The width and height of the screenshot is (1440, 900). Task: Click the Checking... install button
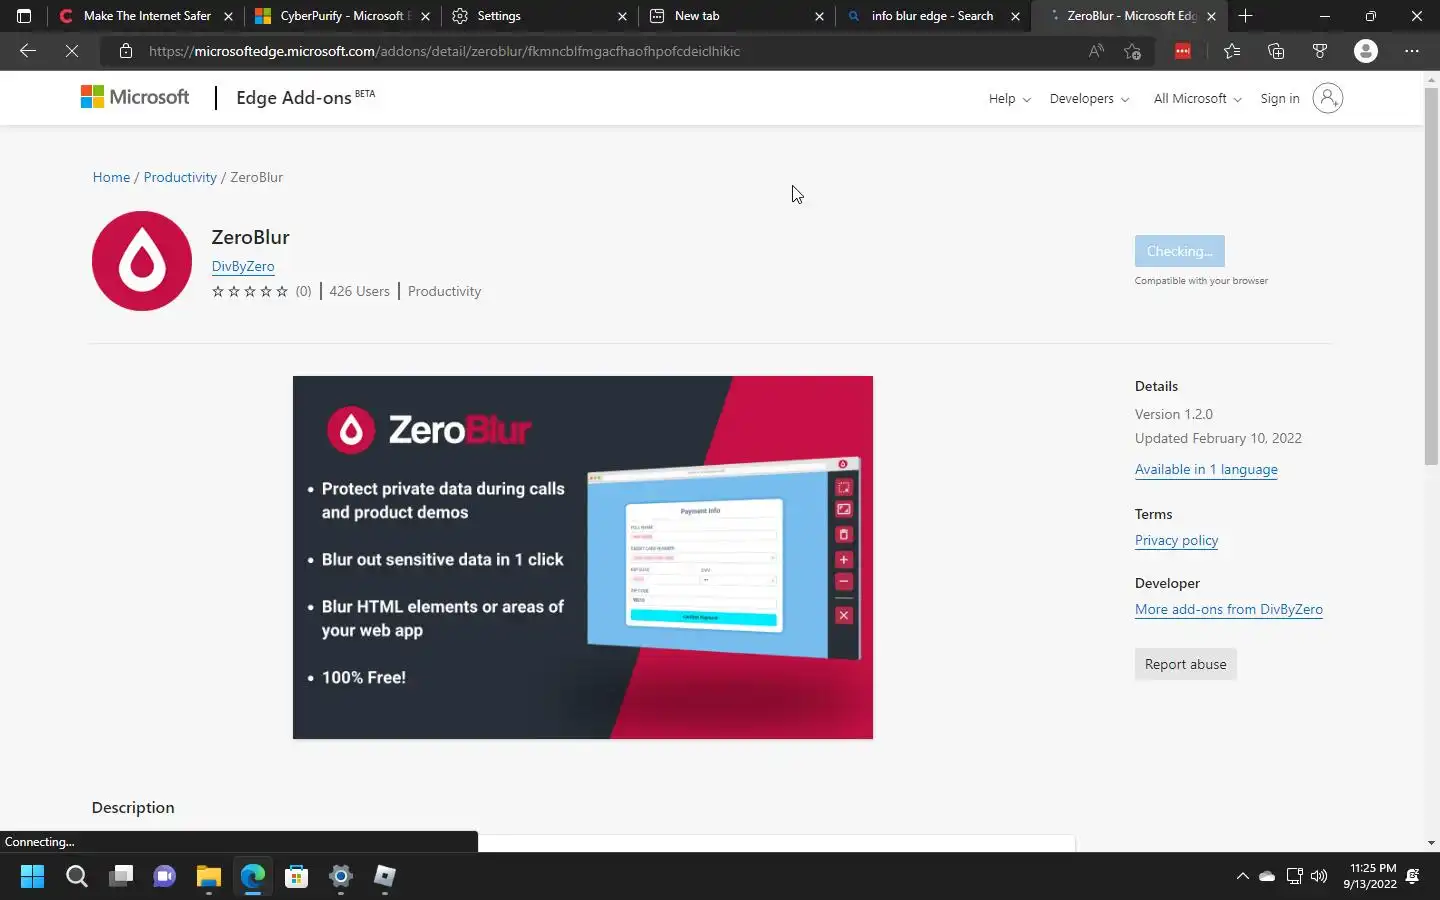pos(1179,251)
